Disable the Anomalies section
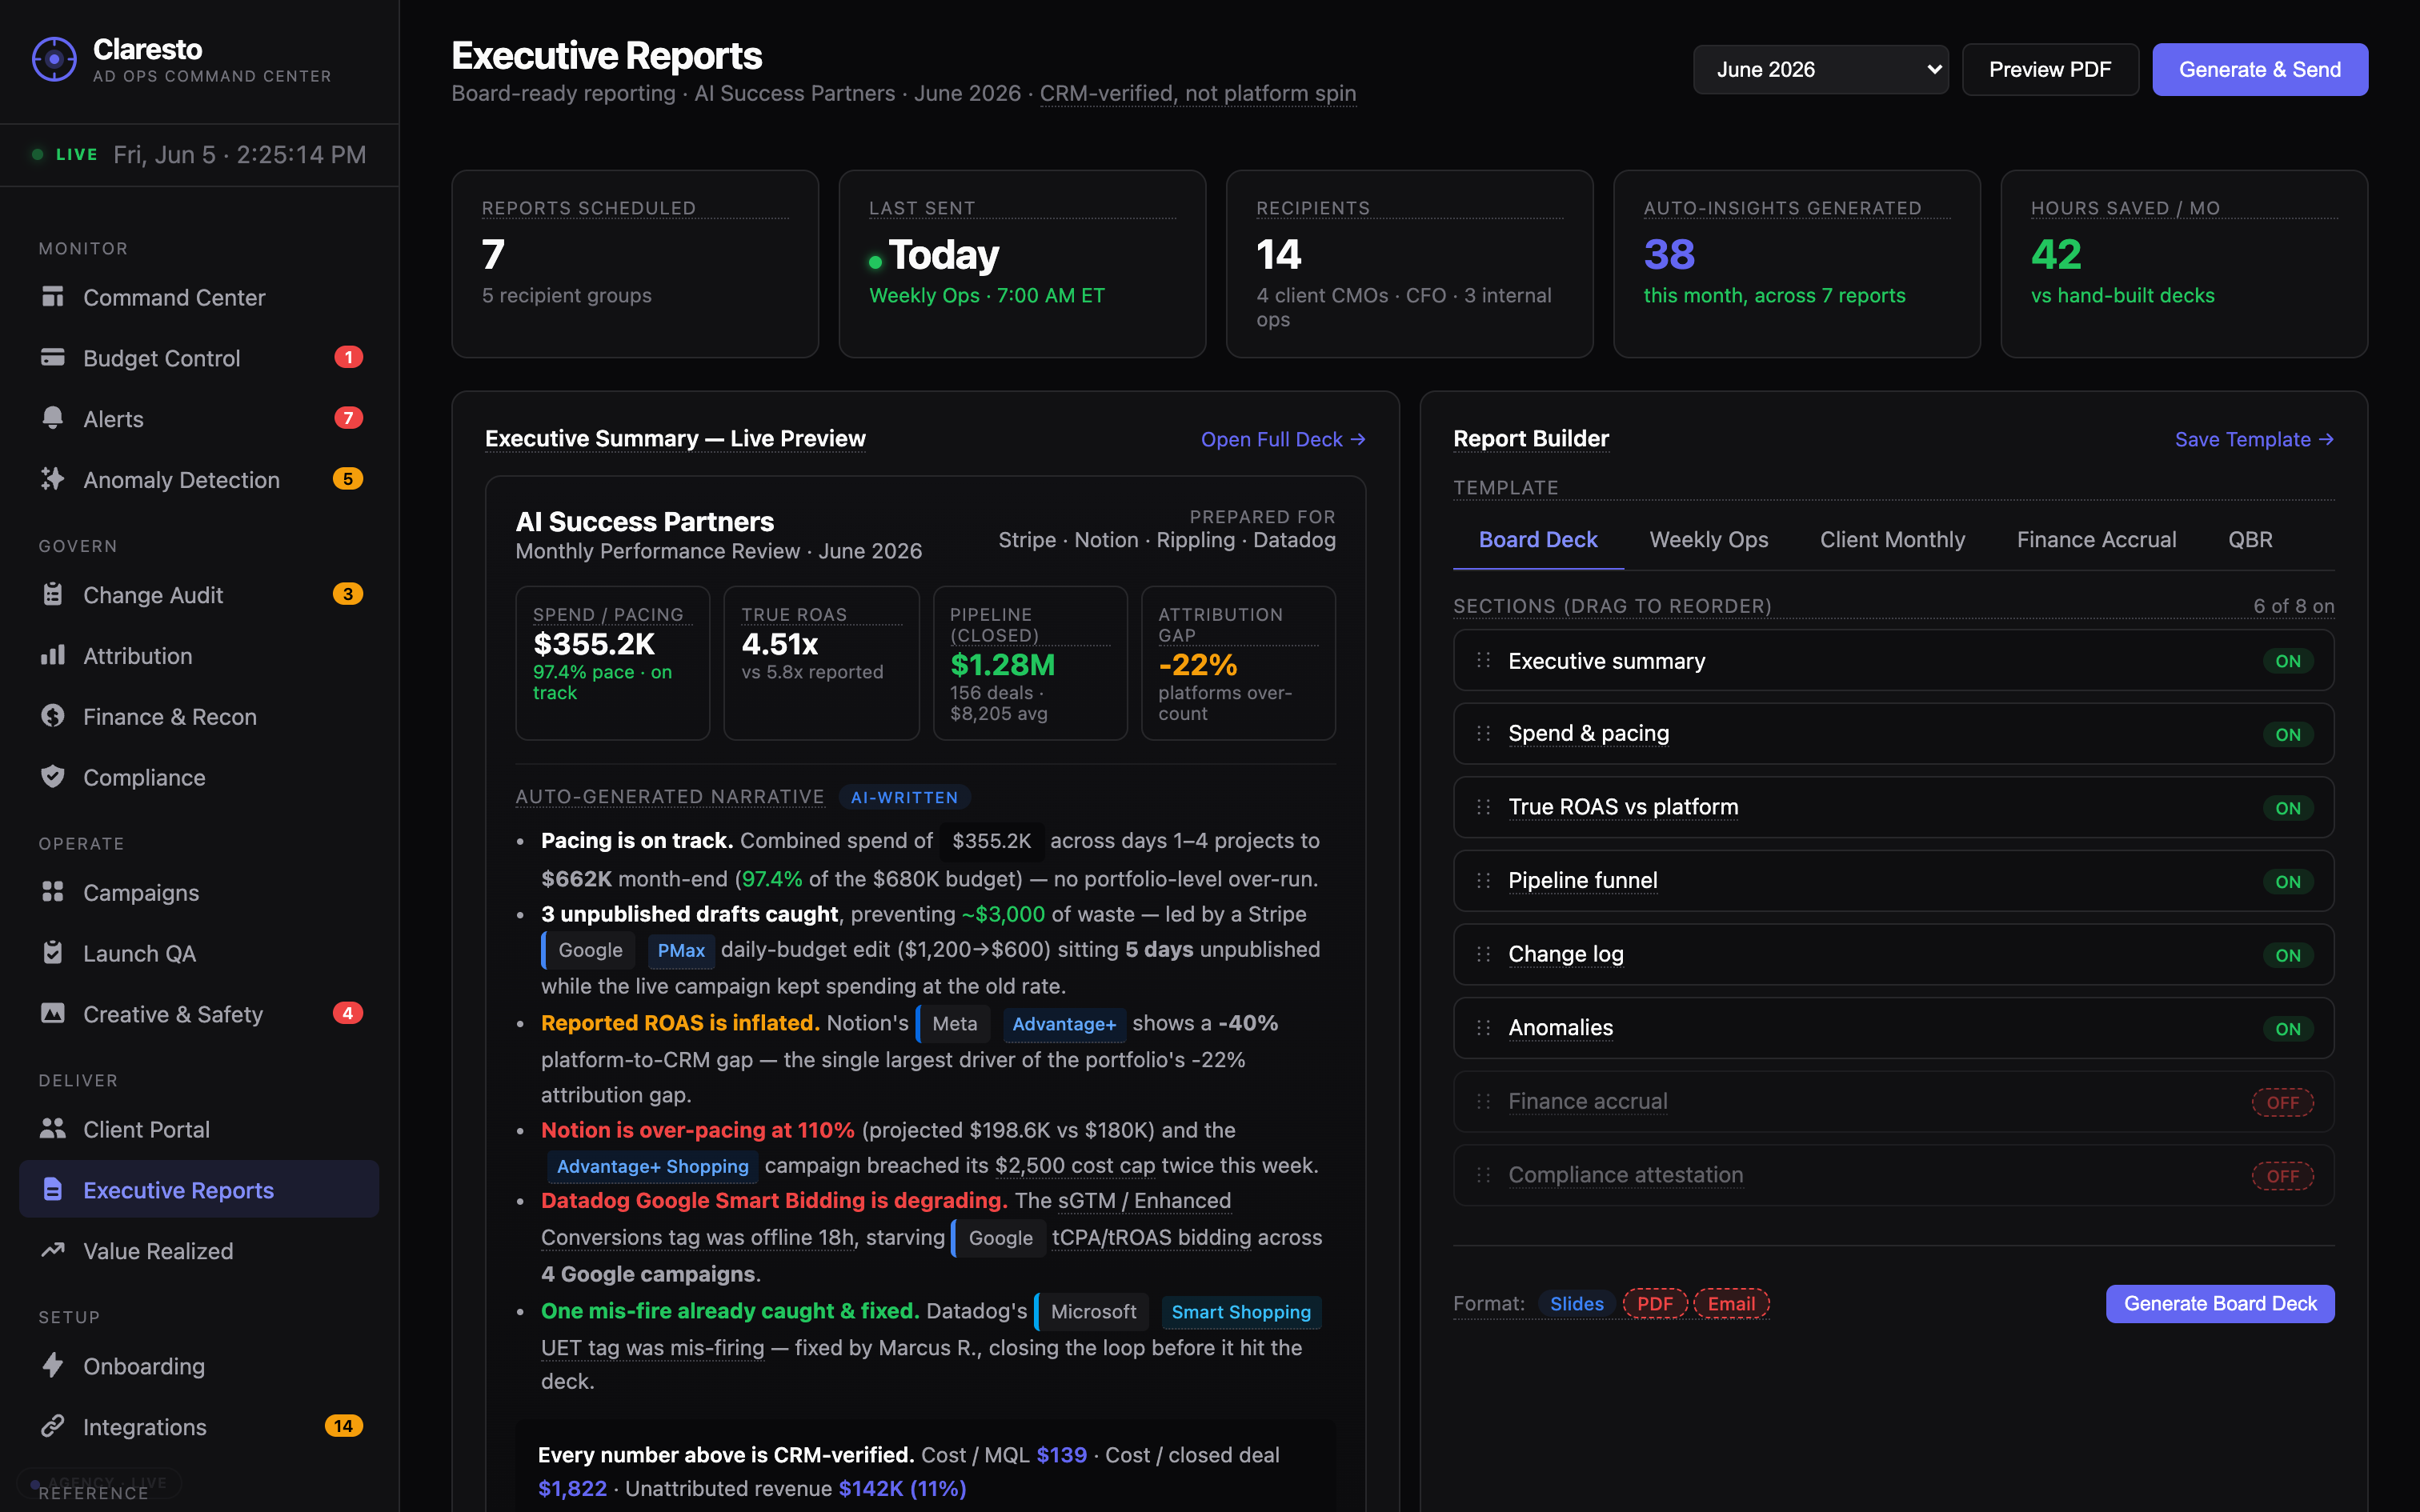The image size is (2420, 1512). 2288,1029
